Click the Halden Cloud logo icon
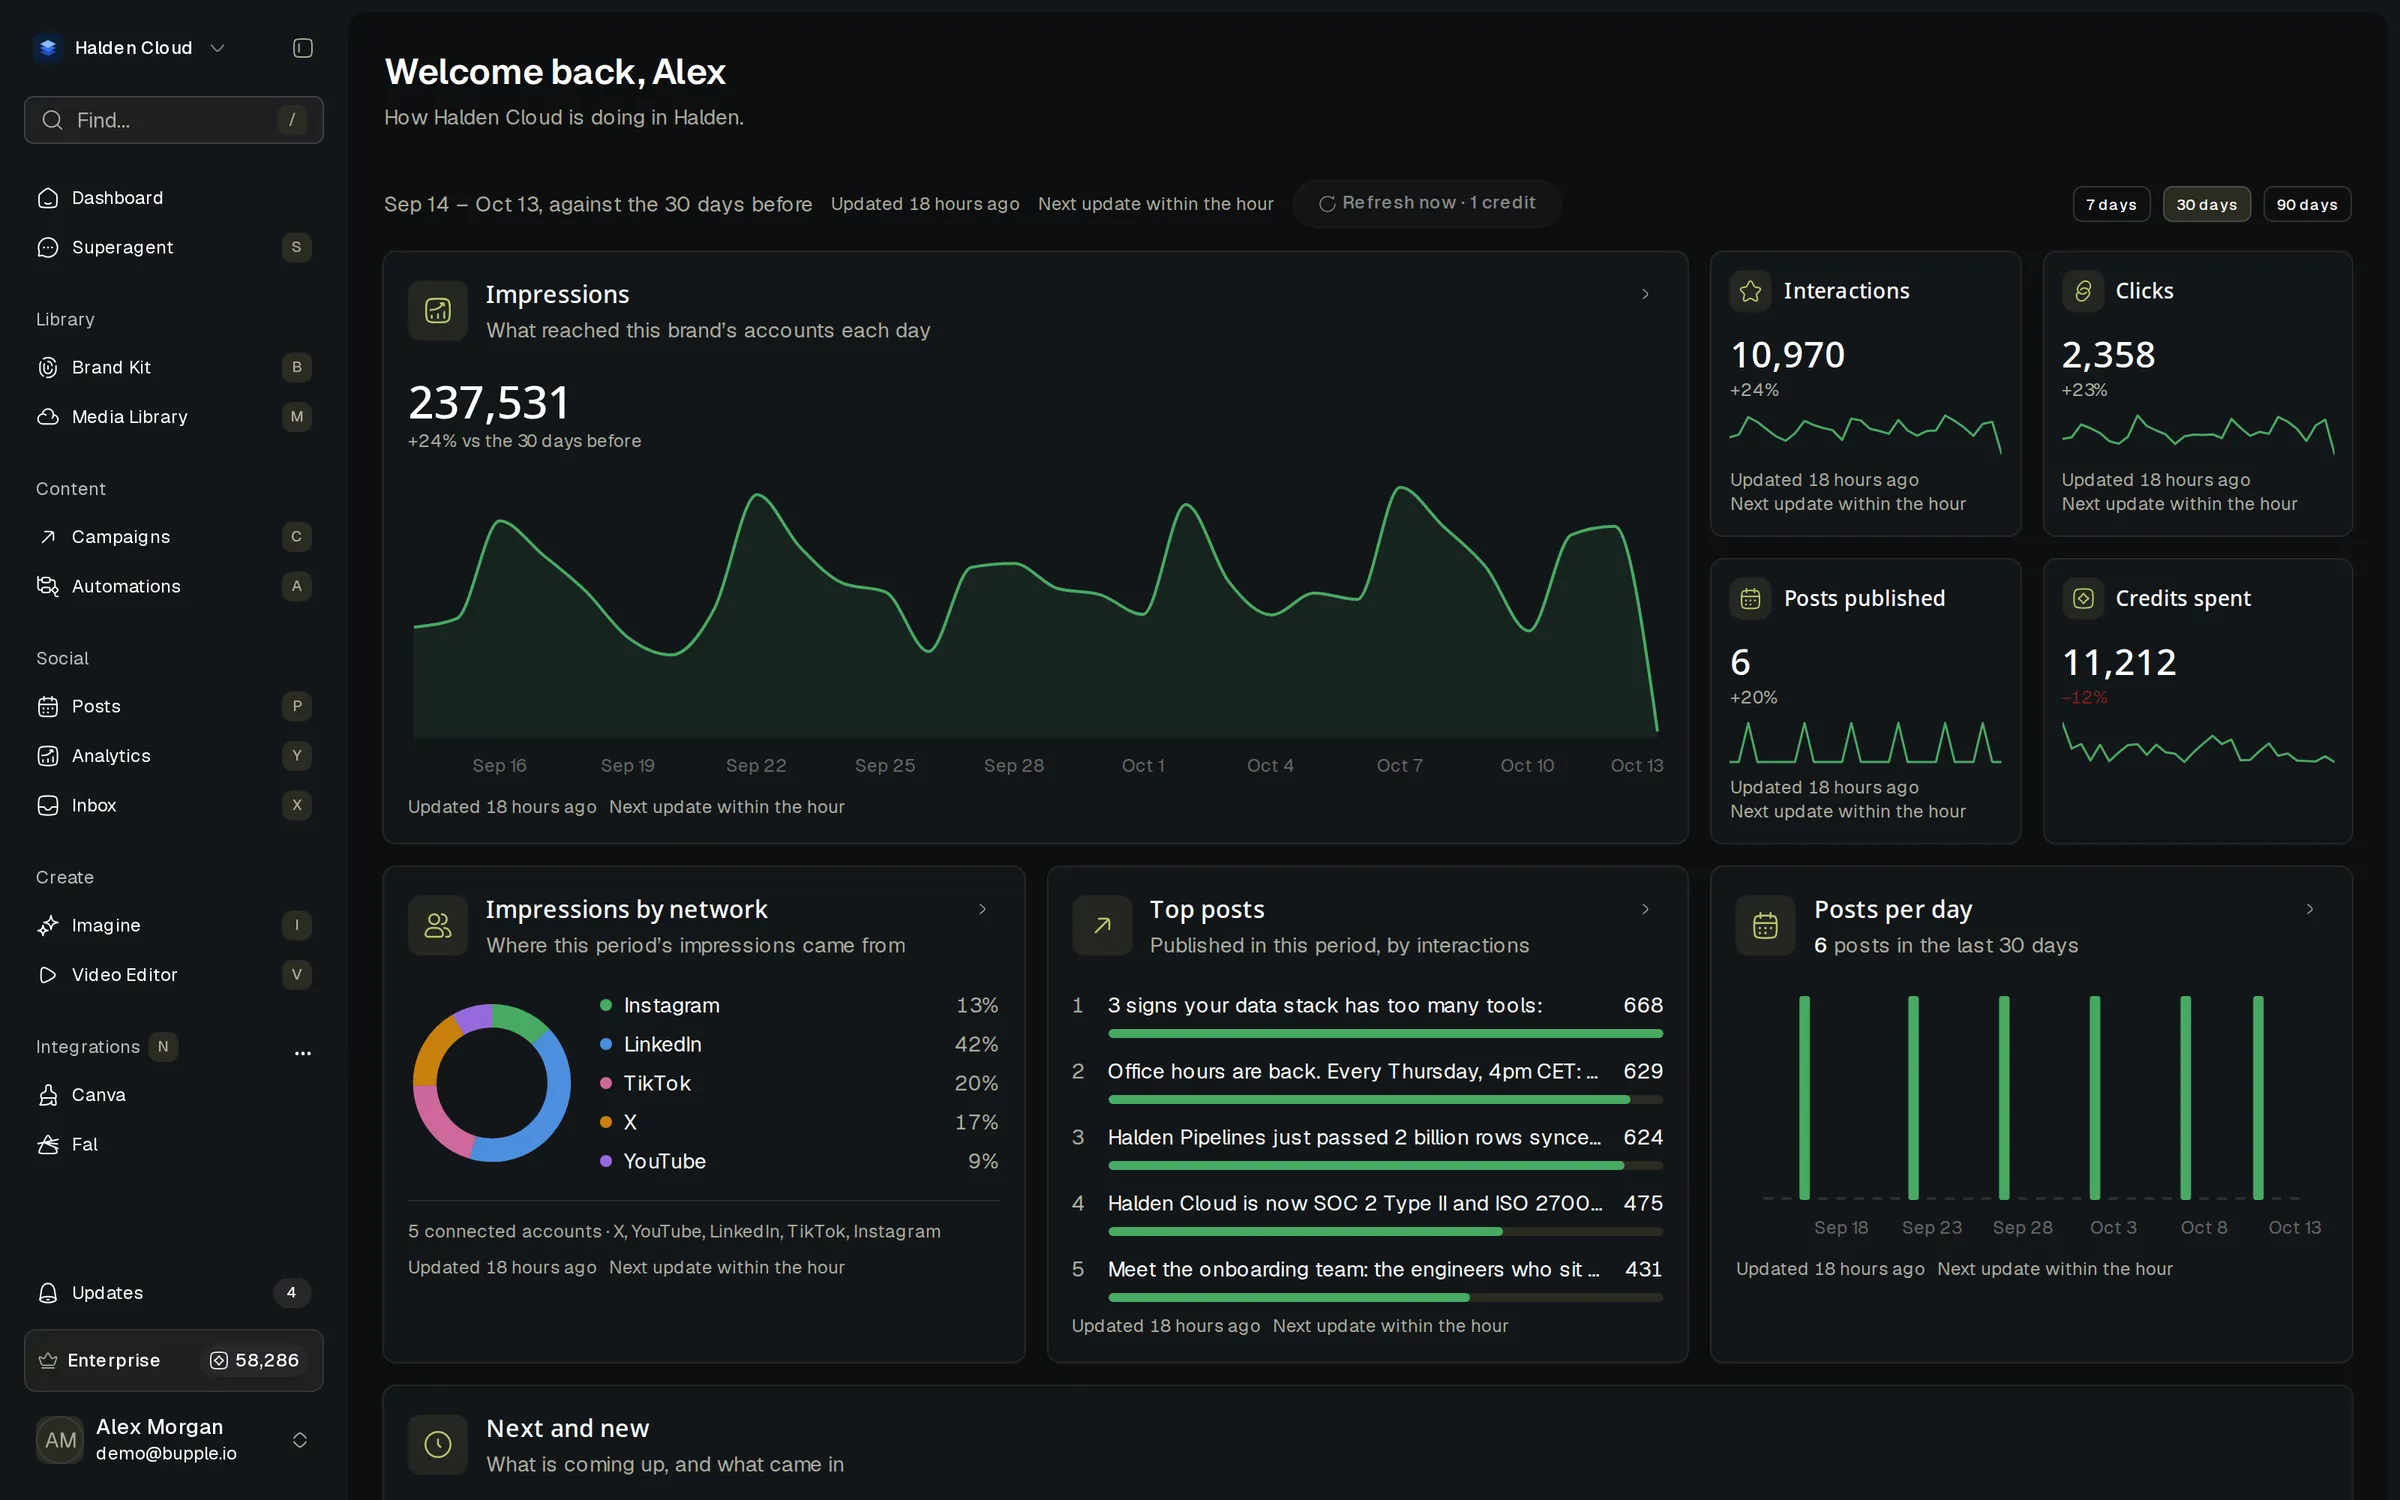 [x=47, y=48]
